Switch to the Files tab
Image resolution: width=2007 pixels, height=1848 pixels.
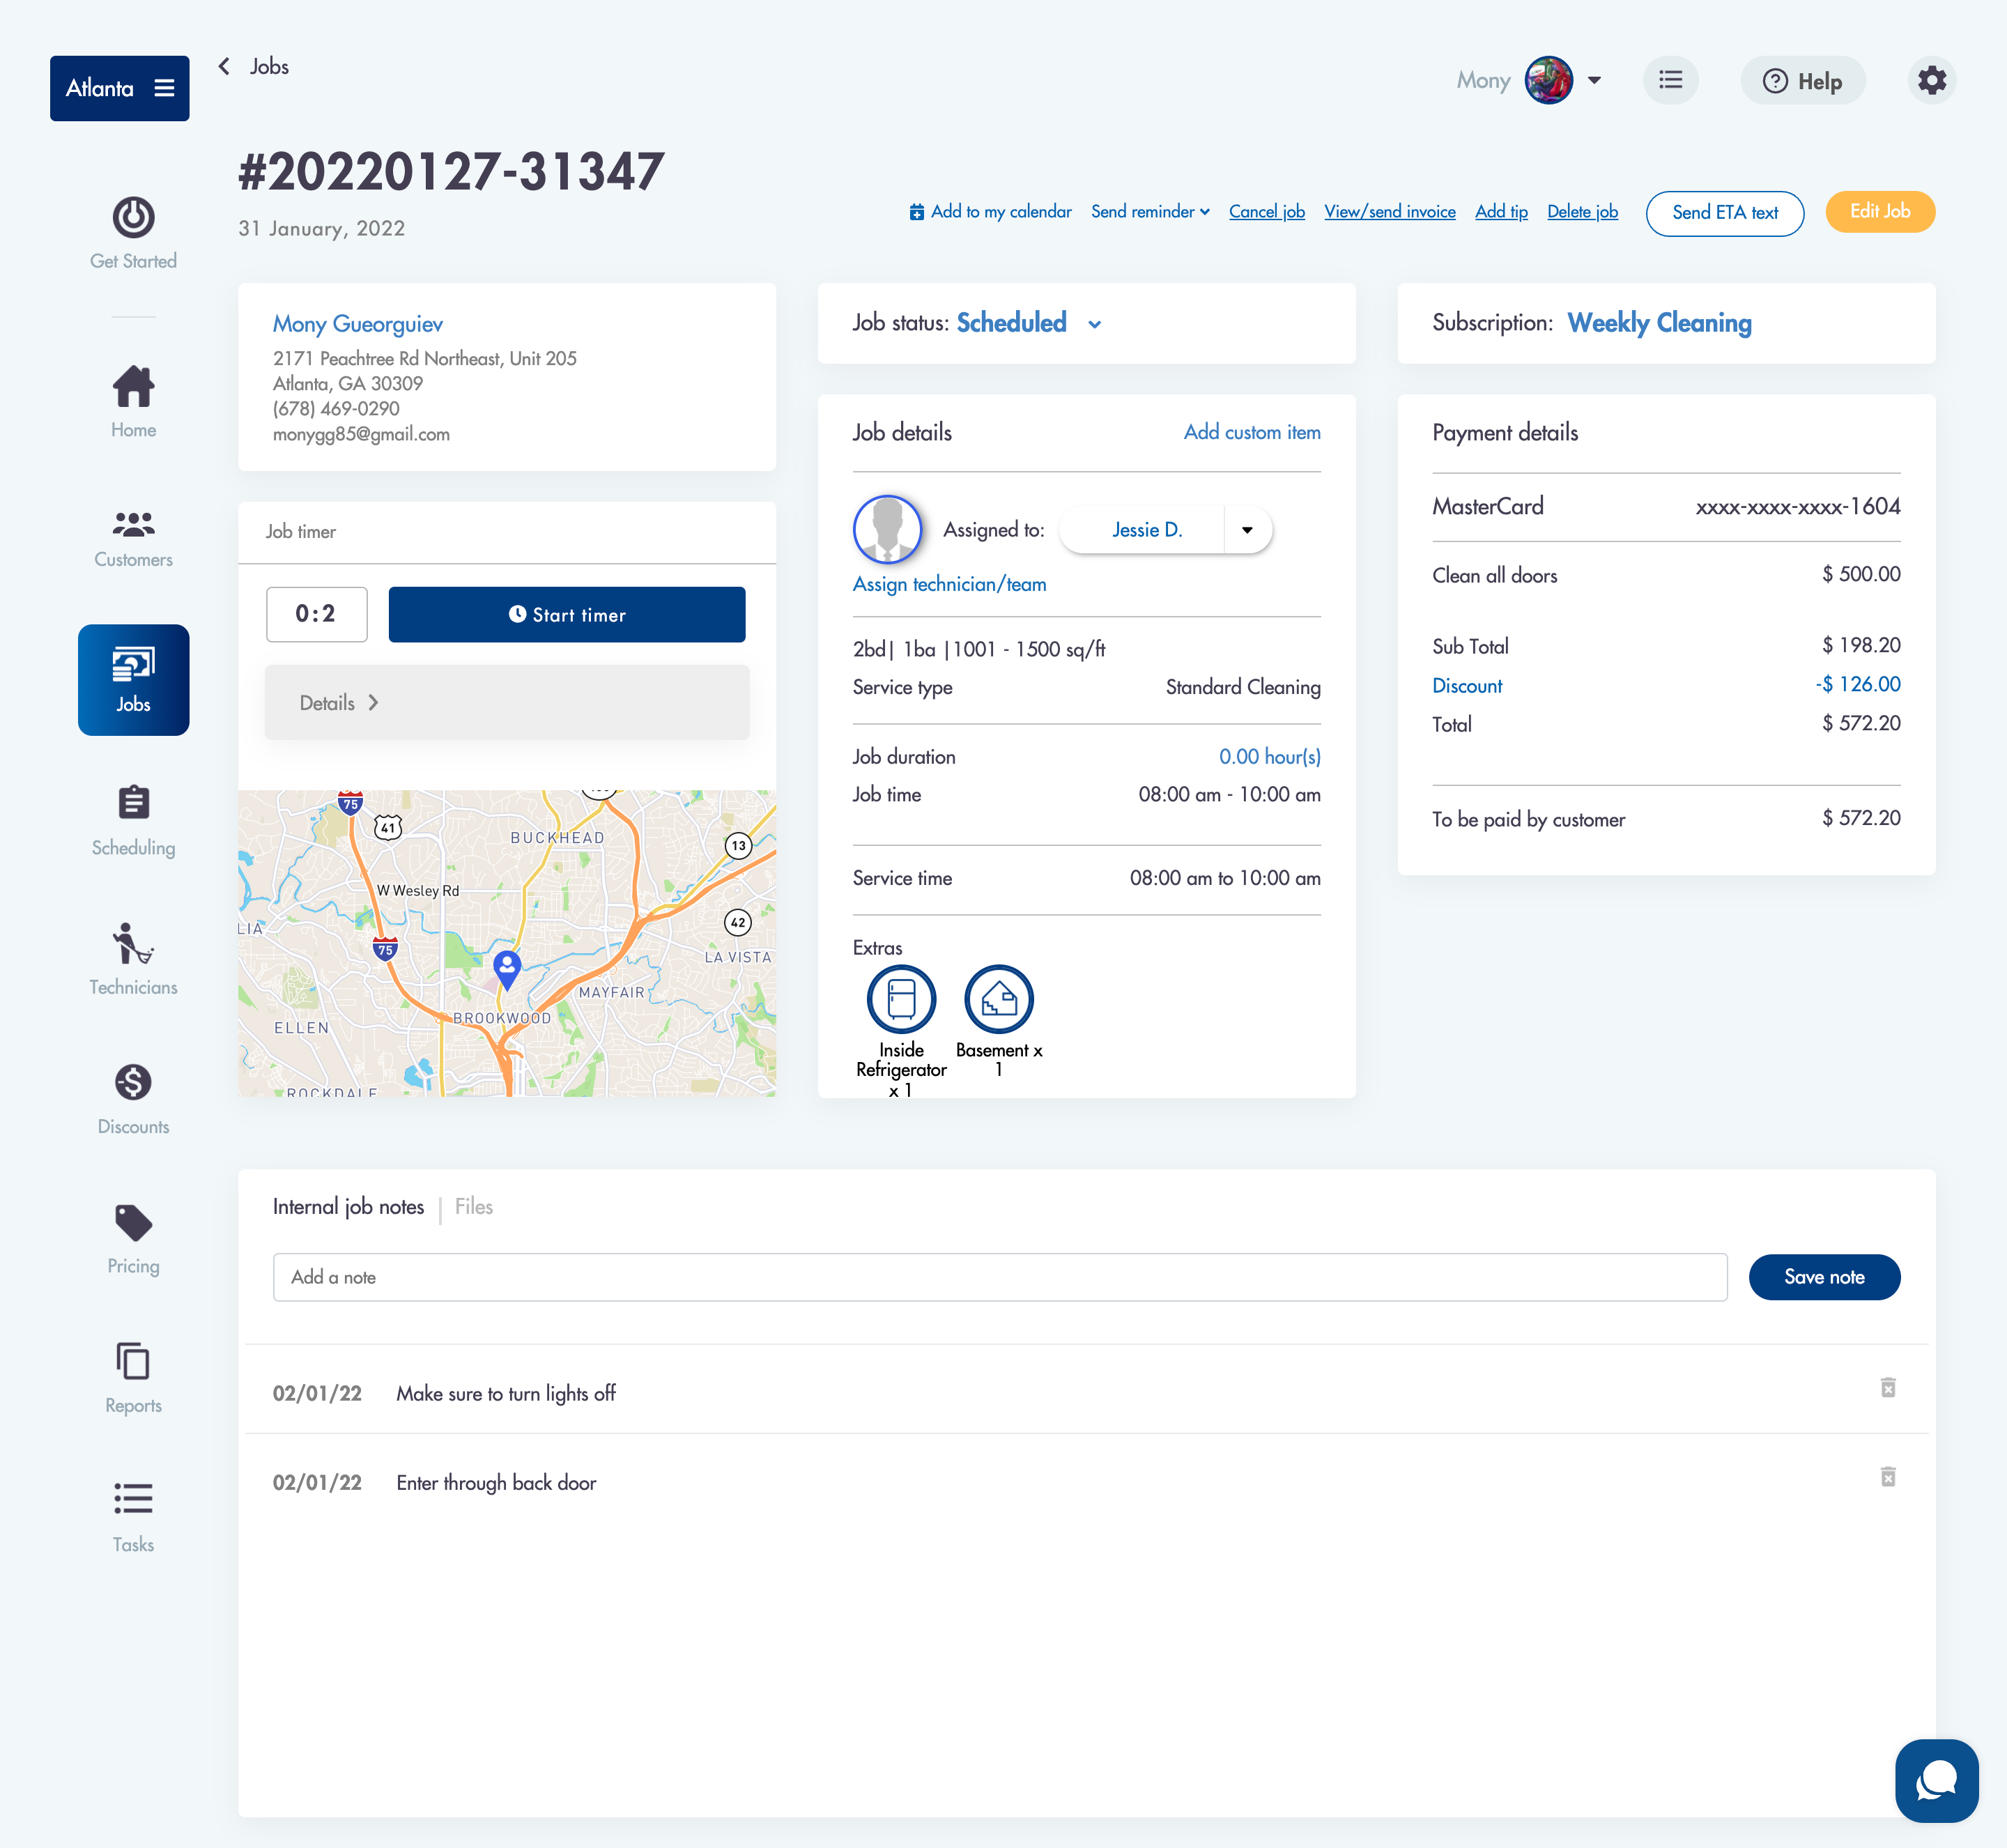(x=473, y=1207)
